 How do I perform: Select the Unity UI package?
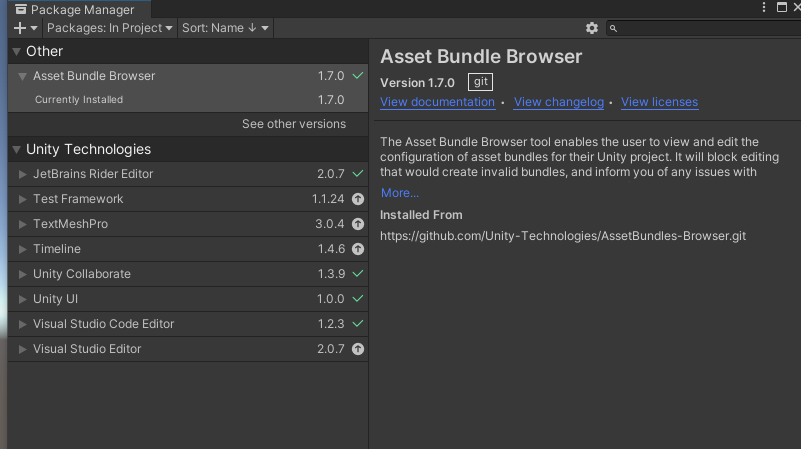click(188, 299)
